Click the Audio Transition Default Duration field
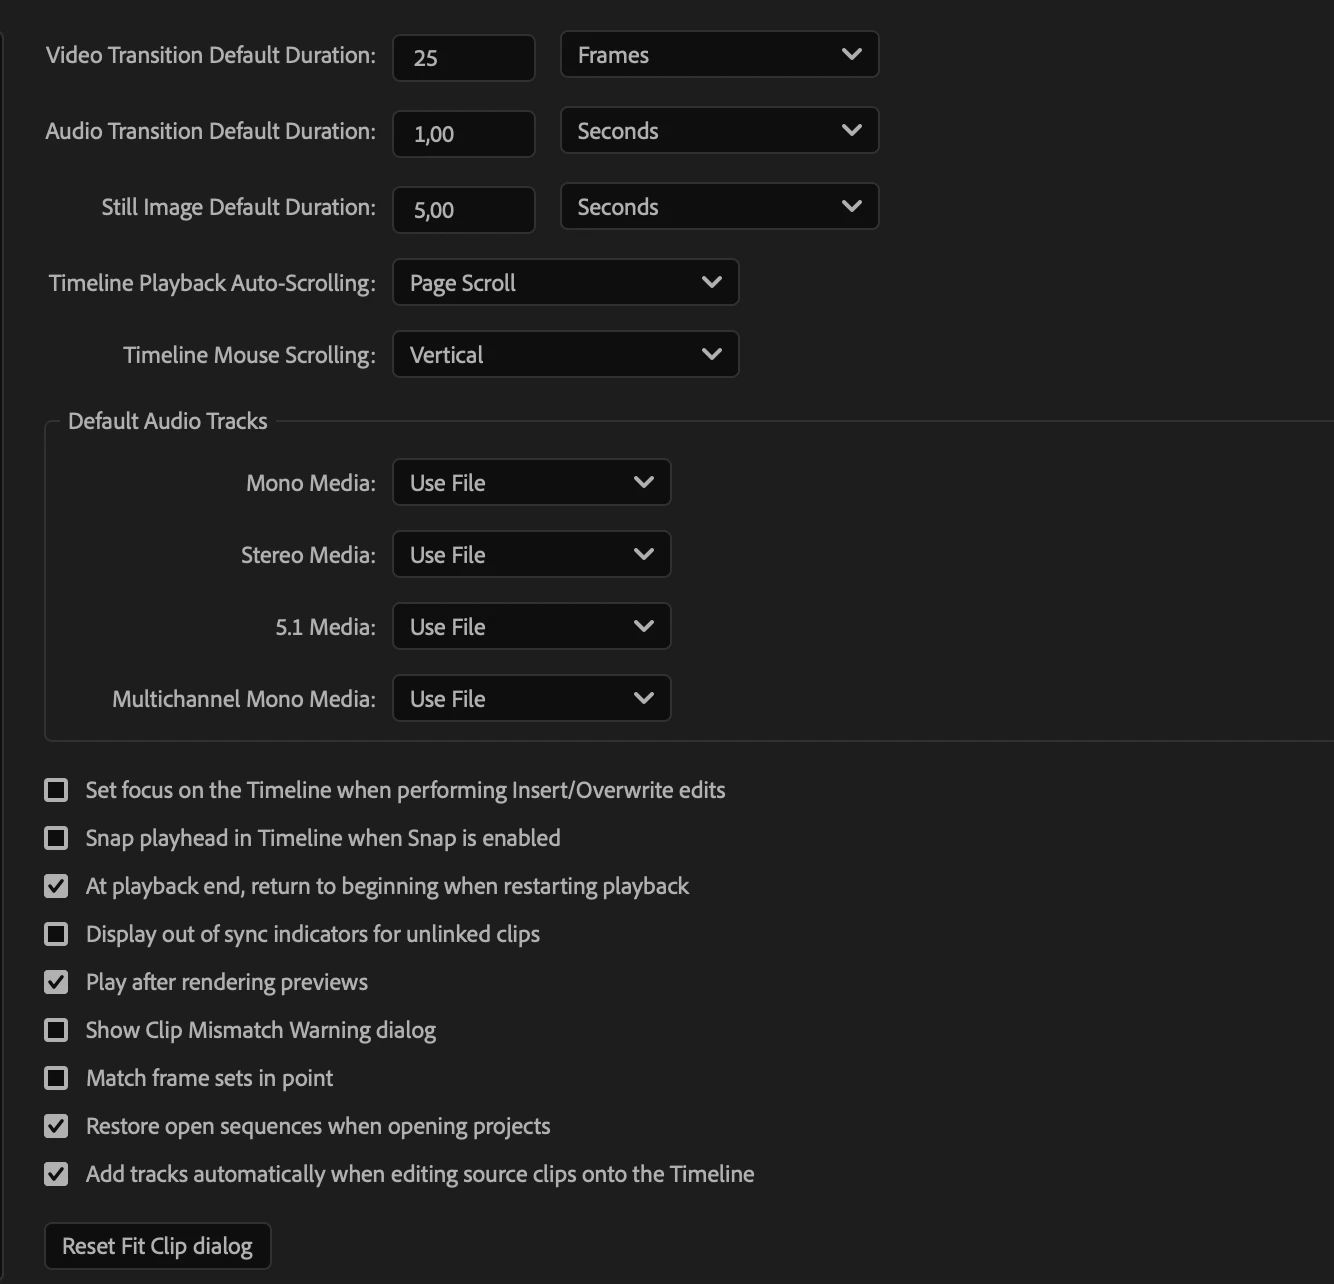 click(x=464, y=134)
